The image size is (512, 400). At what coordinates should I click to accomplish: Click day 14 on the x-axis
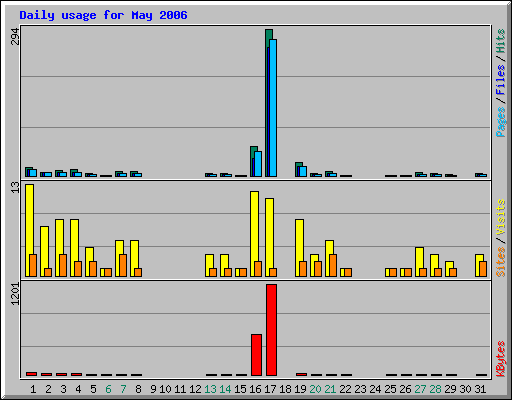(x=225, y=389)
